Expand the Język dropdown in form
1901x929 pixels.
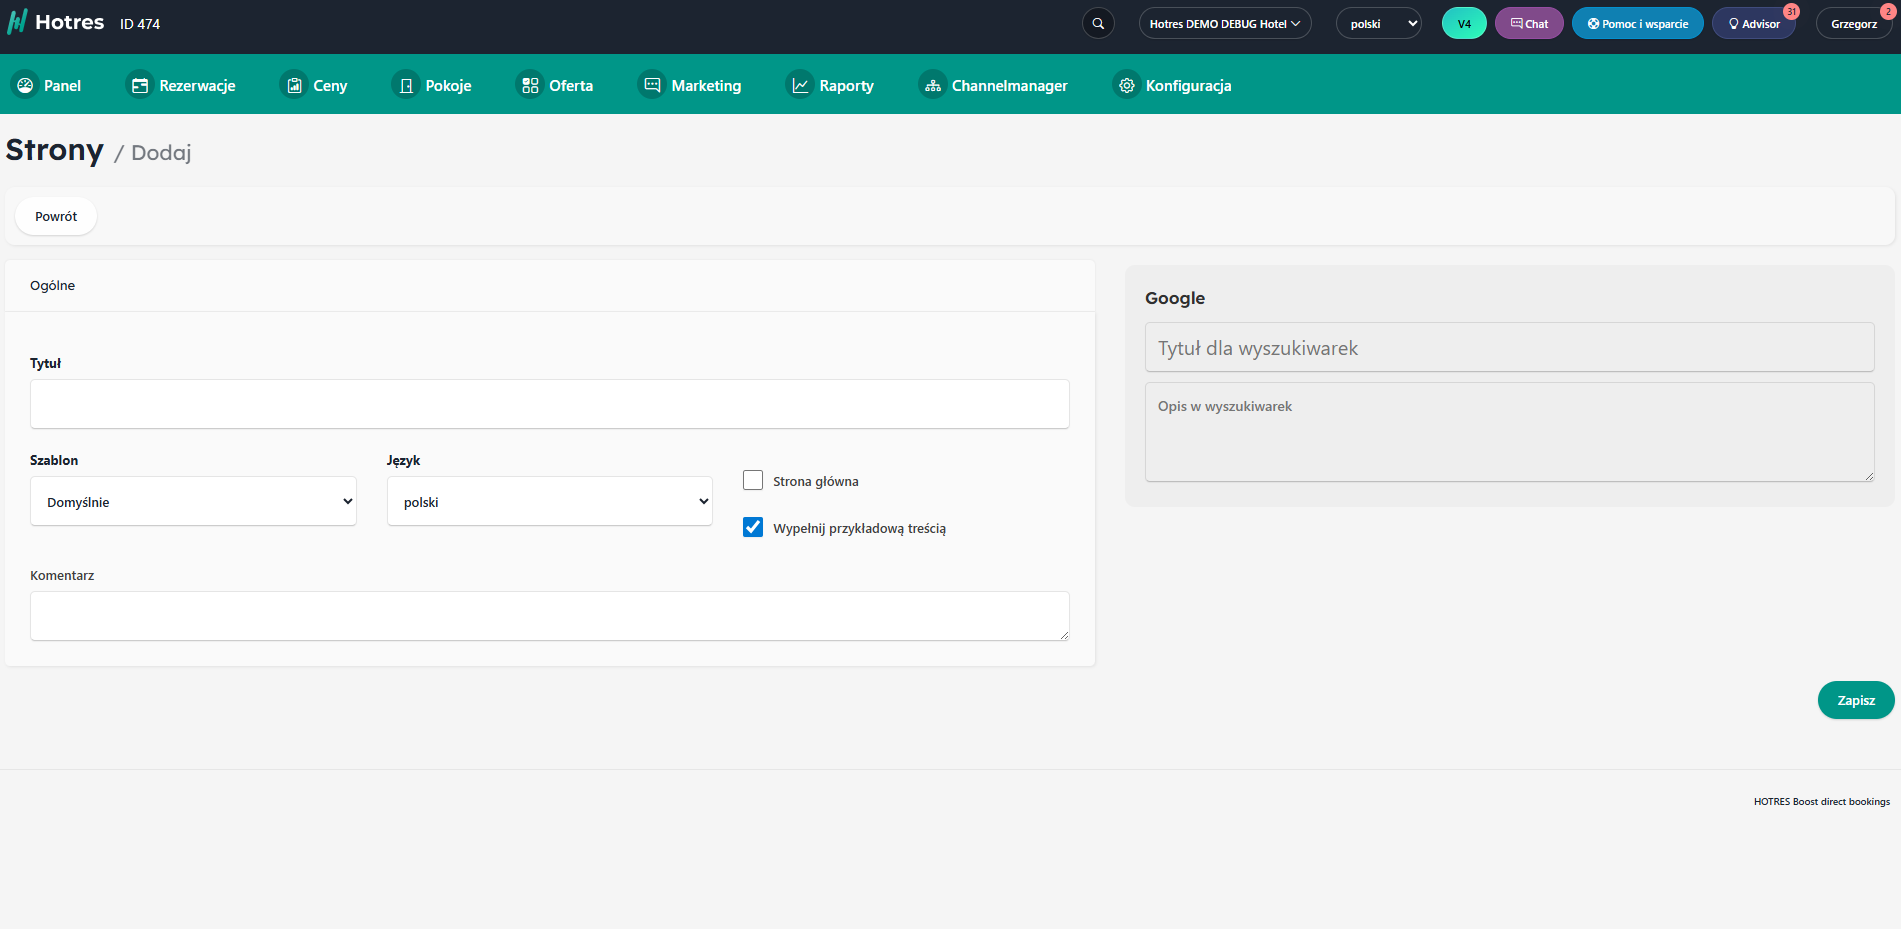tap(549, 502)
